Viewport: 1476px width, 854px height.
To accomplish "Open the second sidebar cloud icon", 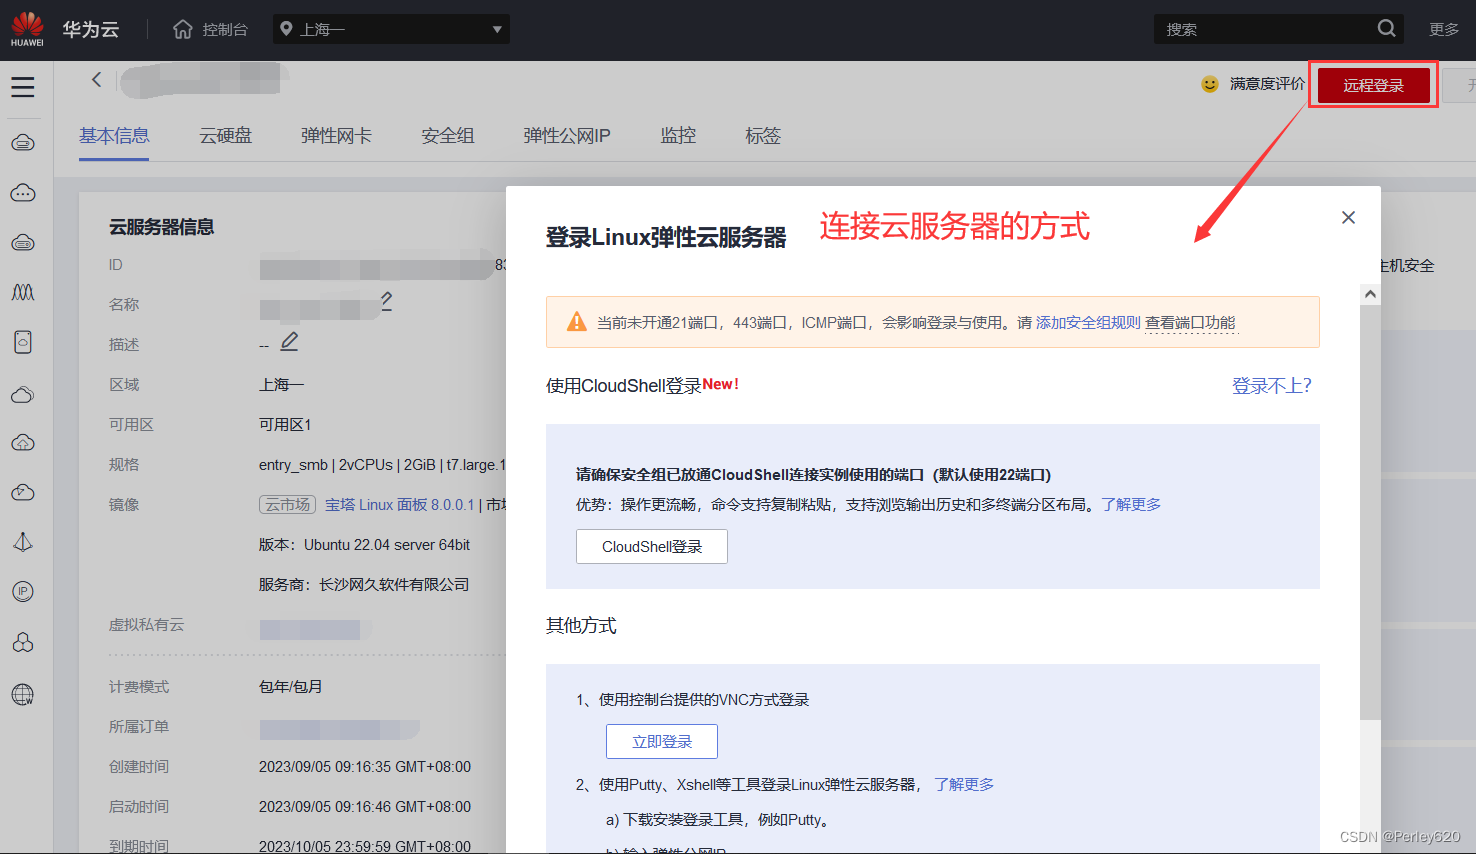I will point(23,193).
